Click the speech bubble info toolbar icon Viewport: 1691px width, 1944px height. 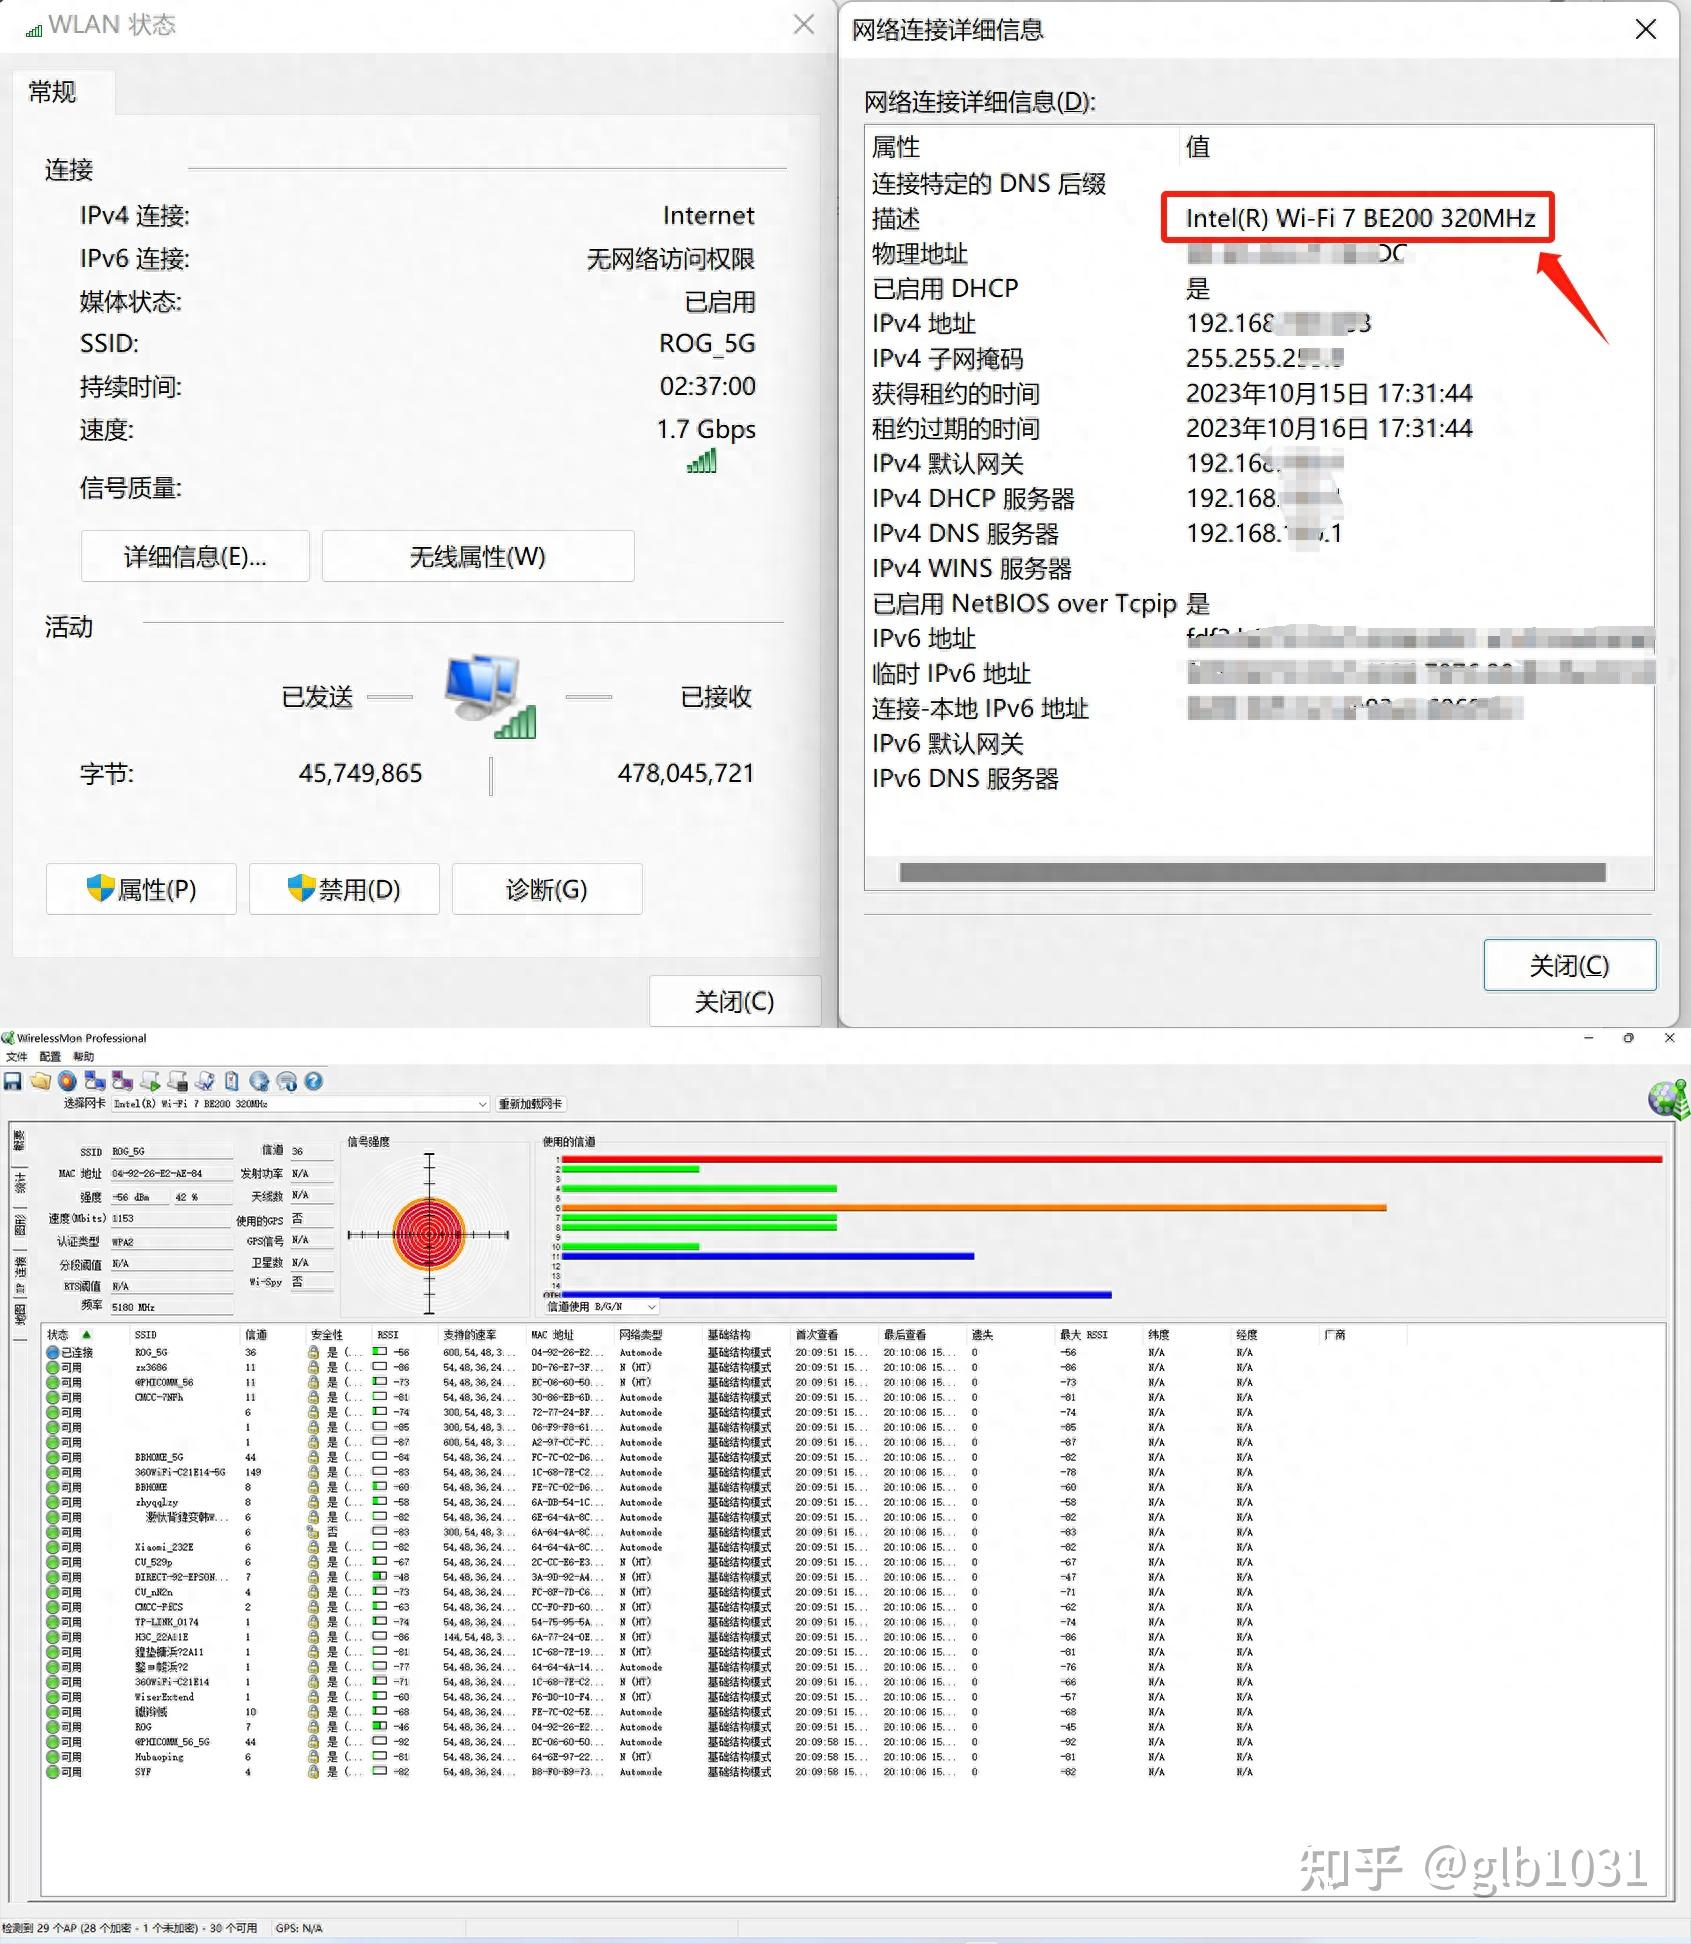click(286, 1081)
